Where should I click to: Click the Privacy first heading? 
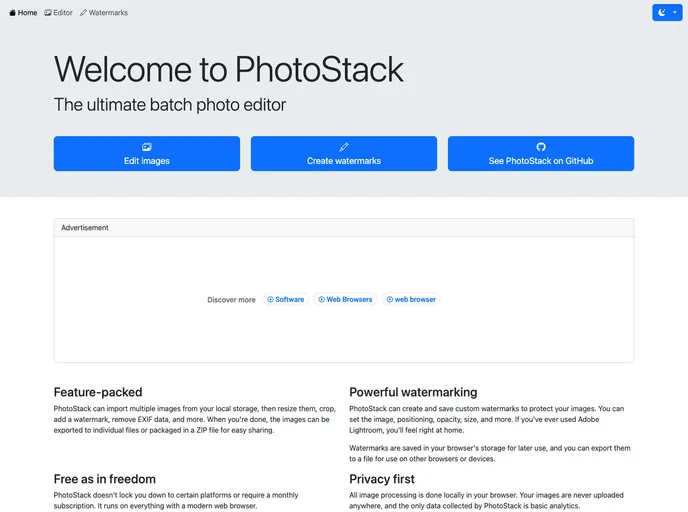[382, 479]
